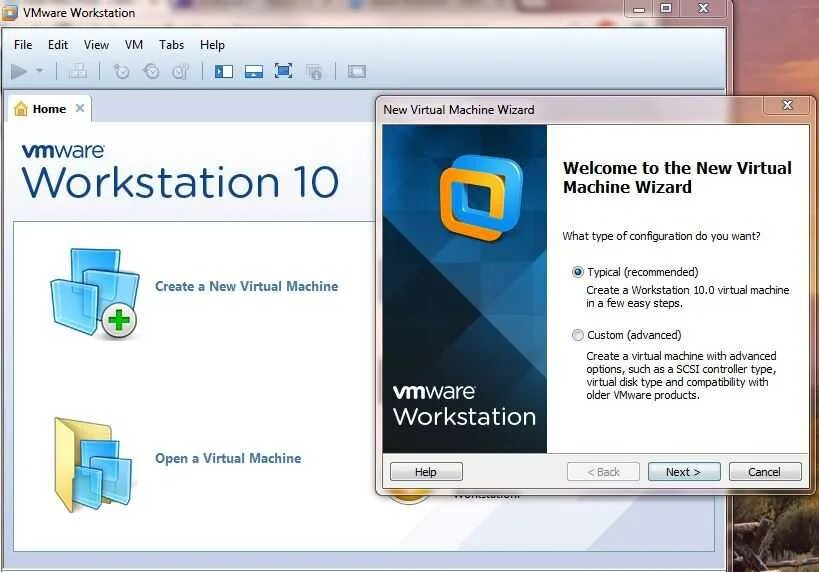Click the console view toolbar icon
The height and width of the screenshot is (572, 819).
pyautogui.click(x=357, y=71)
